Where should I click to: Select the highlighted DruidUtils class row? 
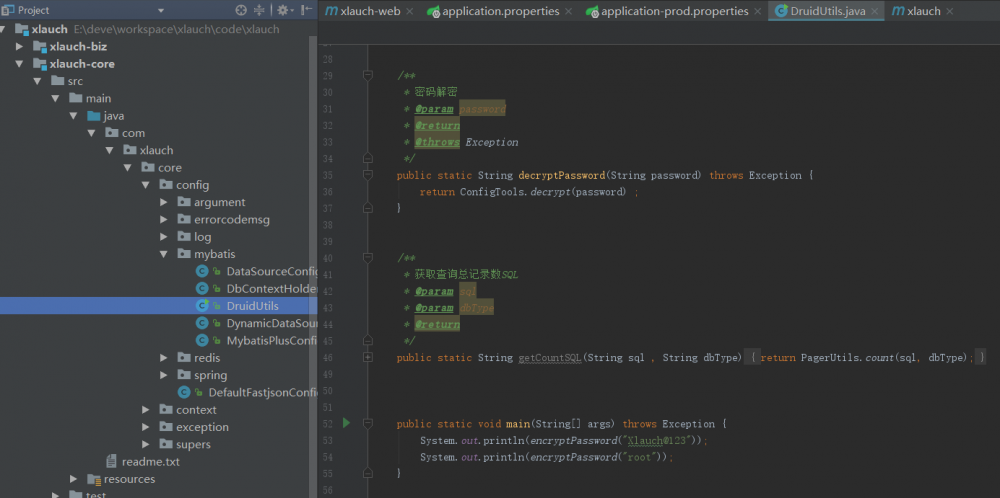tap(158, 305)
